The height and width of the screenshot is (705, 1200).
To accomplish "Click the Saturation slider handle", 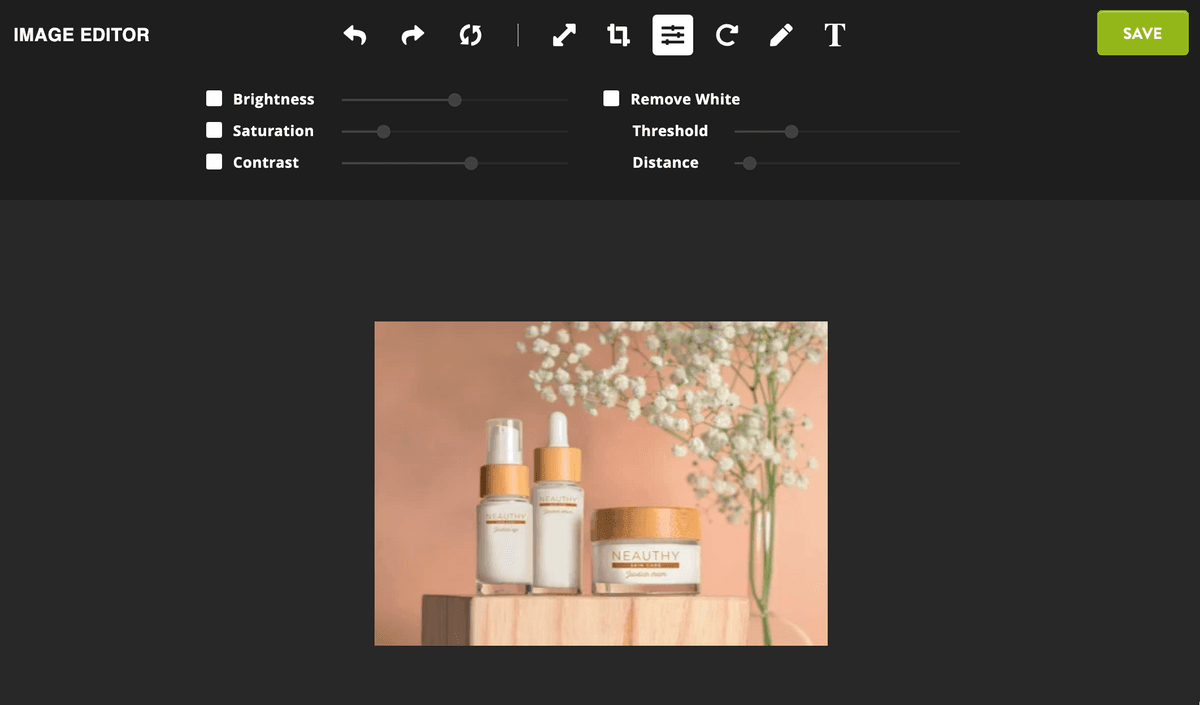I will point(383,131).
